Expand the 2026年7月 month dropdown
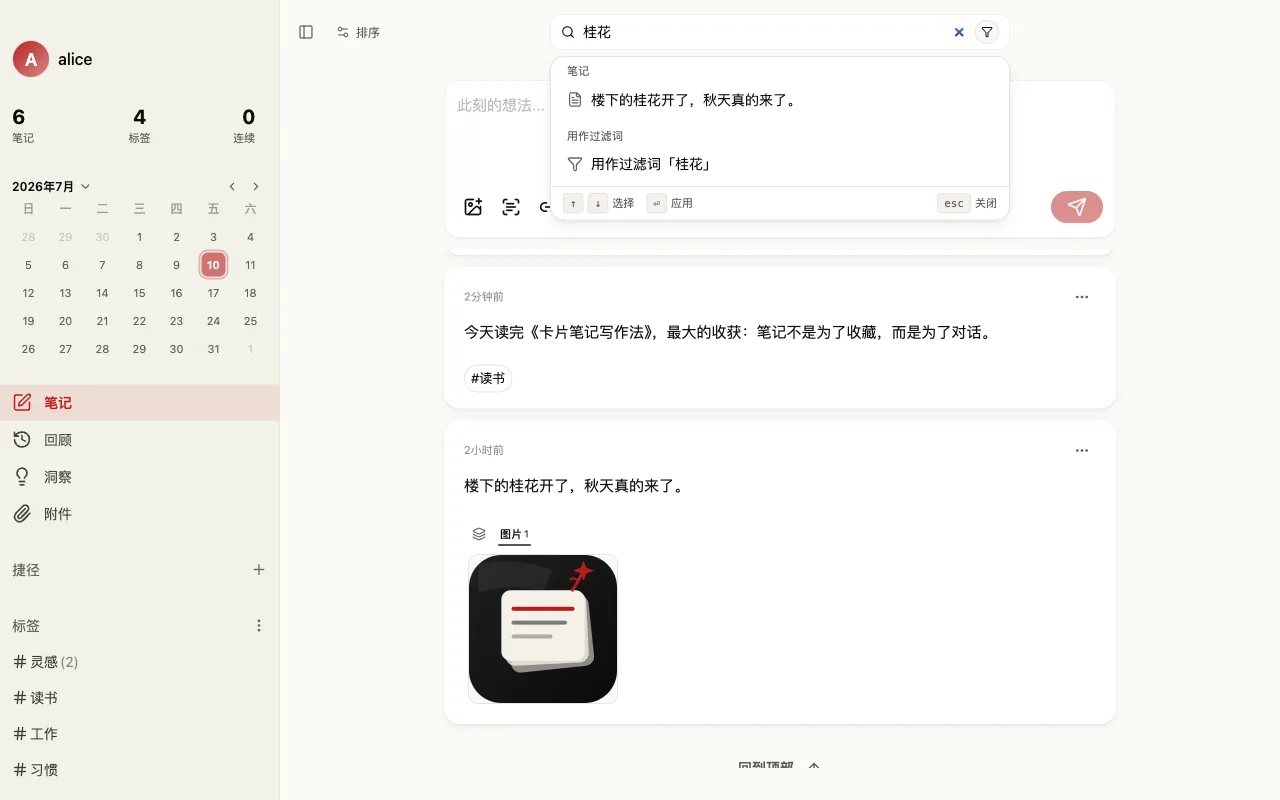 click(51, 186)
